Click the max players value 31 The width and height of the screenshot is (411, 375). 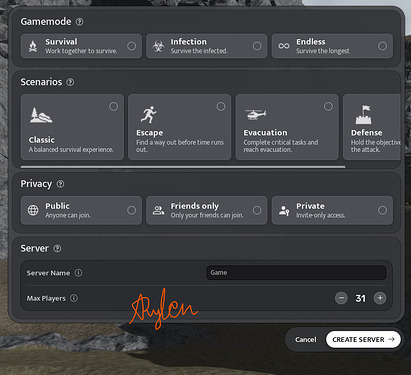pos(360,298)
